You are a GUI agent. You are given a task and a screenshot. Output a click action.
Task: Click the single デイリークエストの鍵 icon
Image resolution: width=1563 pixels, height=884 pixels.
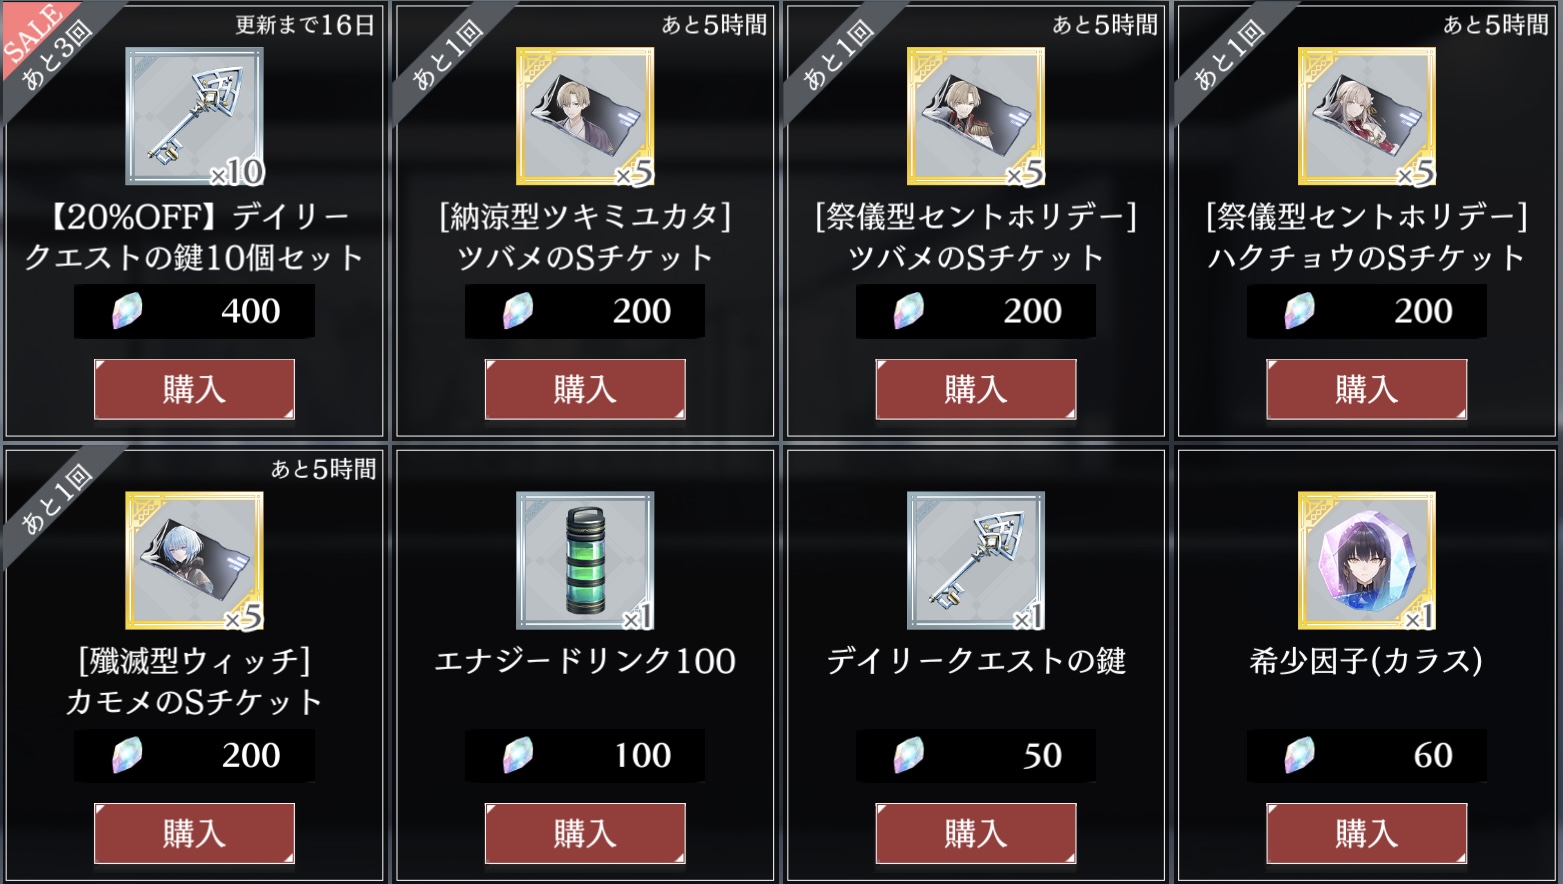[x=976, y=560]
